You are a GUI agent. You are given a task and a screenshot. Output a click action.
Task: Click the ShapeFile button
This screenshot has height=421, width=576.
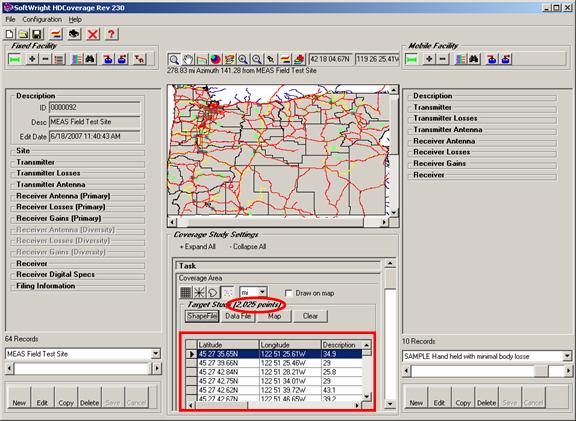[202, 316]
